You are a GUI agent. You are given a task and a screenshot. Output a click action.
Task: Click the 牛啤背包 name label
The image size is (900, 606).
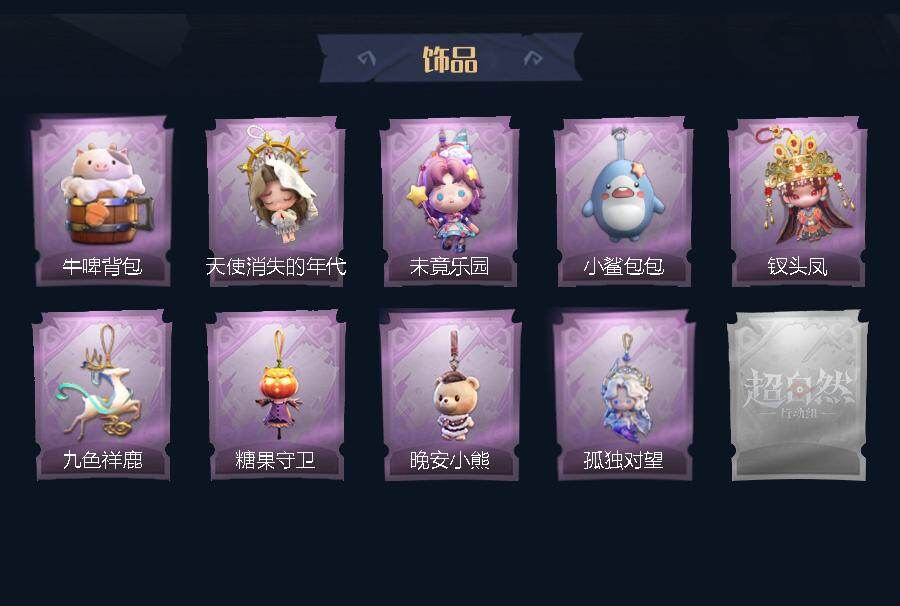pos(102,266)
